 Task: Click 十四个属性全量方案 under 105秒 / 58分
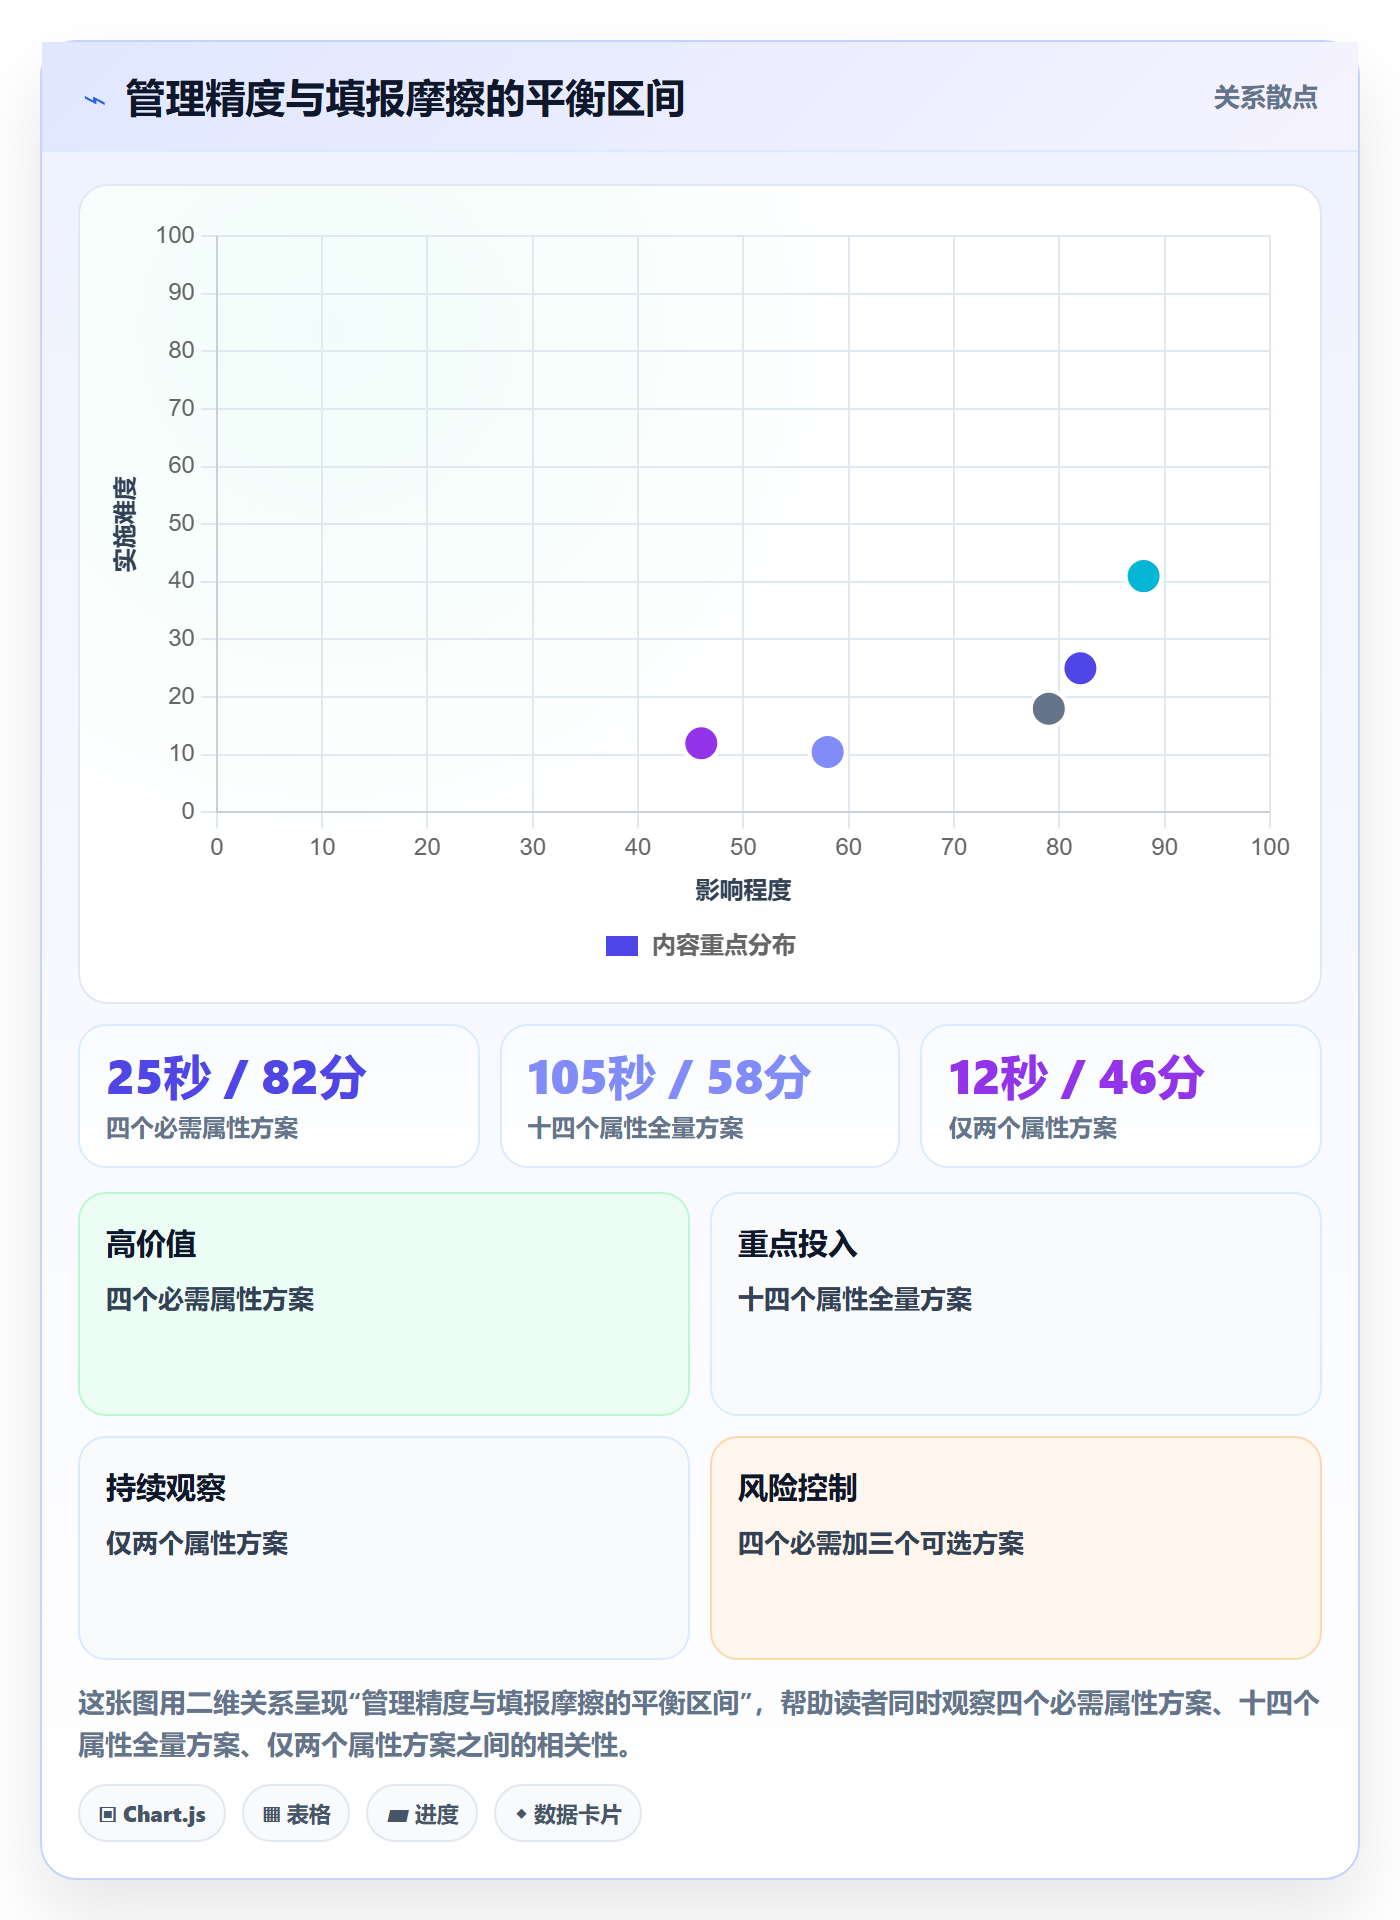click(x=636, y=1128)
